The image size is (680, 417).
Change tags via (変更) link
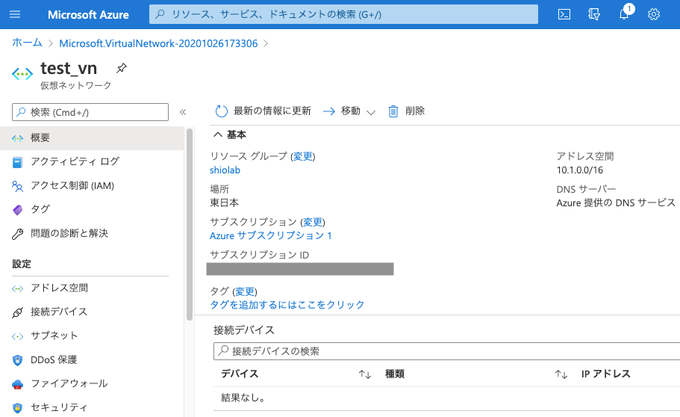pos(245,292)
